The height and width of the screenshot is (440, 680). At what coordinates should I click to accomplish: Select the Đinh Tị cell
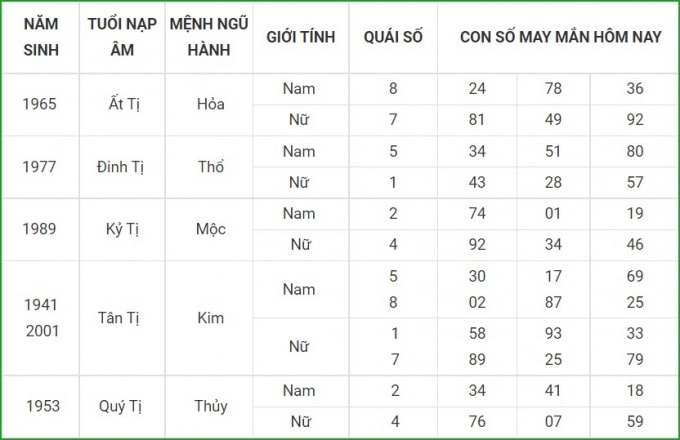coord(122,167)
